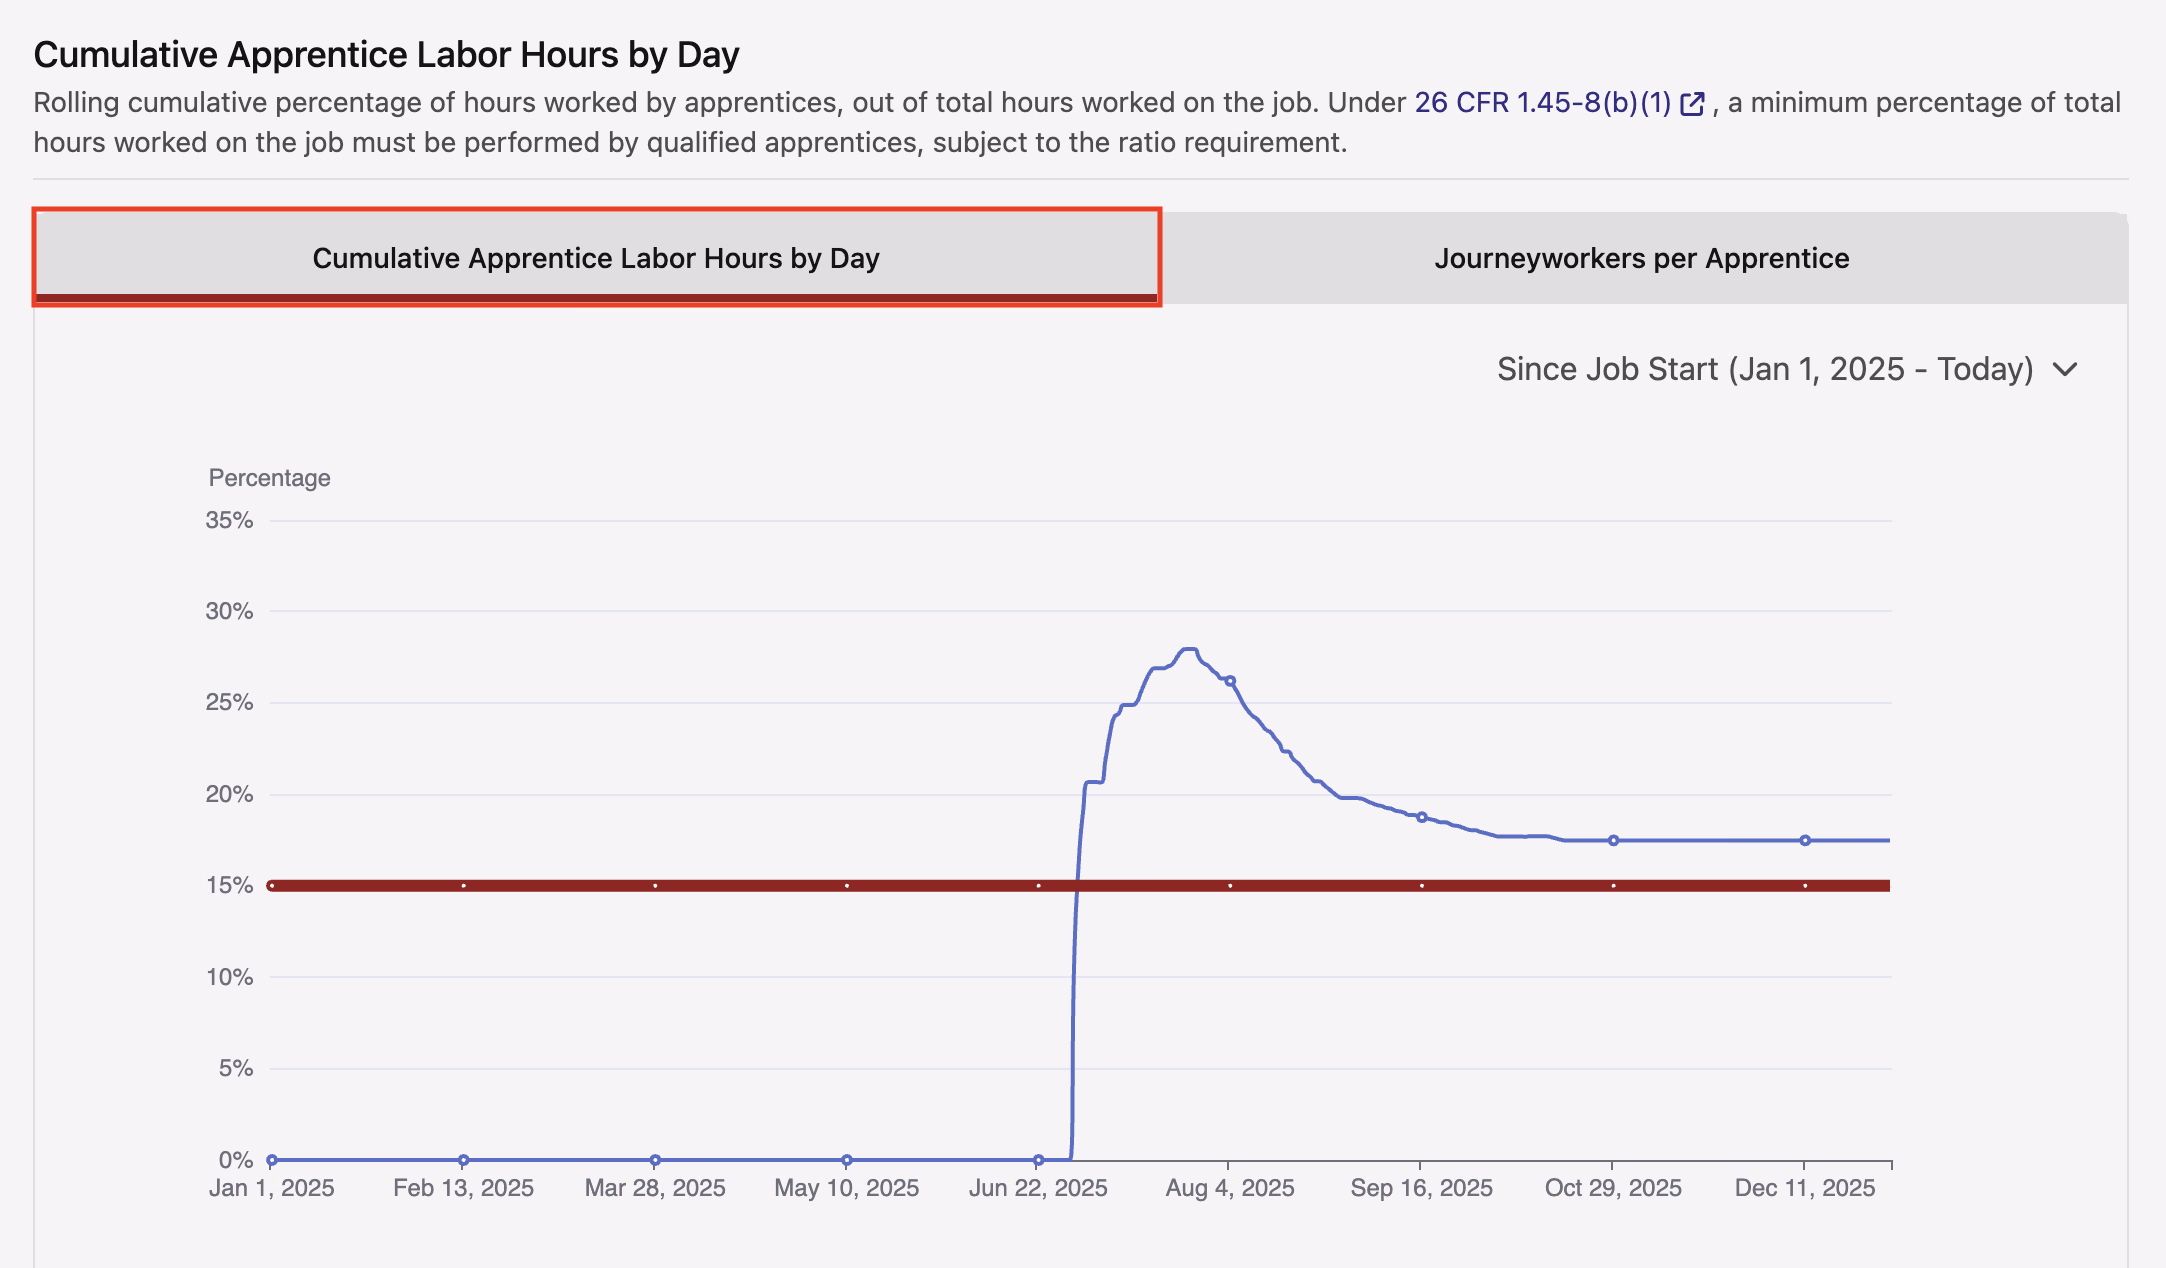
Task: Click the Oct 29, 2025 x-axis label
Action: click(x=1613, y=1188)
